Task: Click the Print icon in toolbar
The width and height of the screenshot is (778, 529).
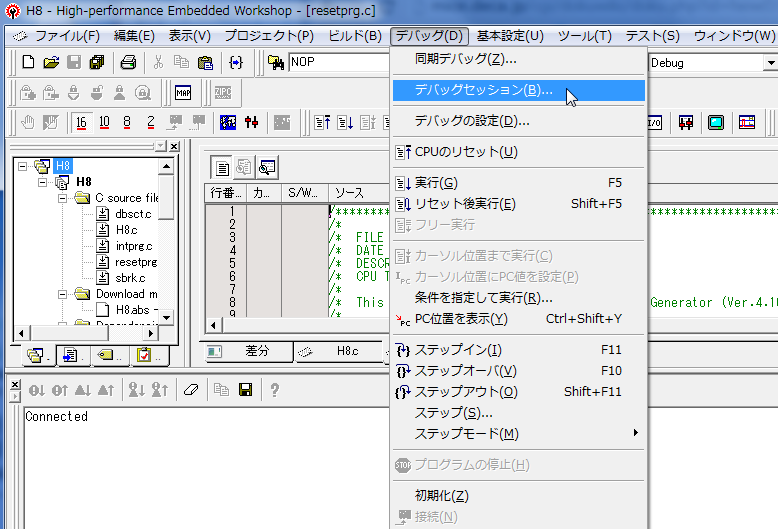Action: (x=128, y=62)
